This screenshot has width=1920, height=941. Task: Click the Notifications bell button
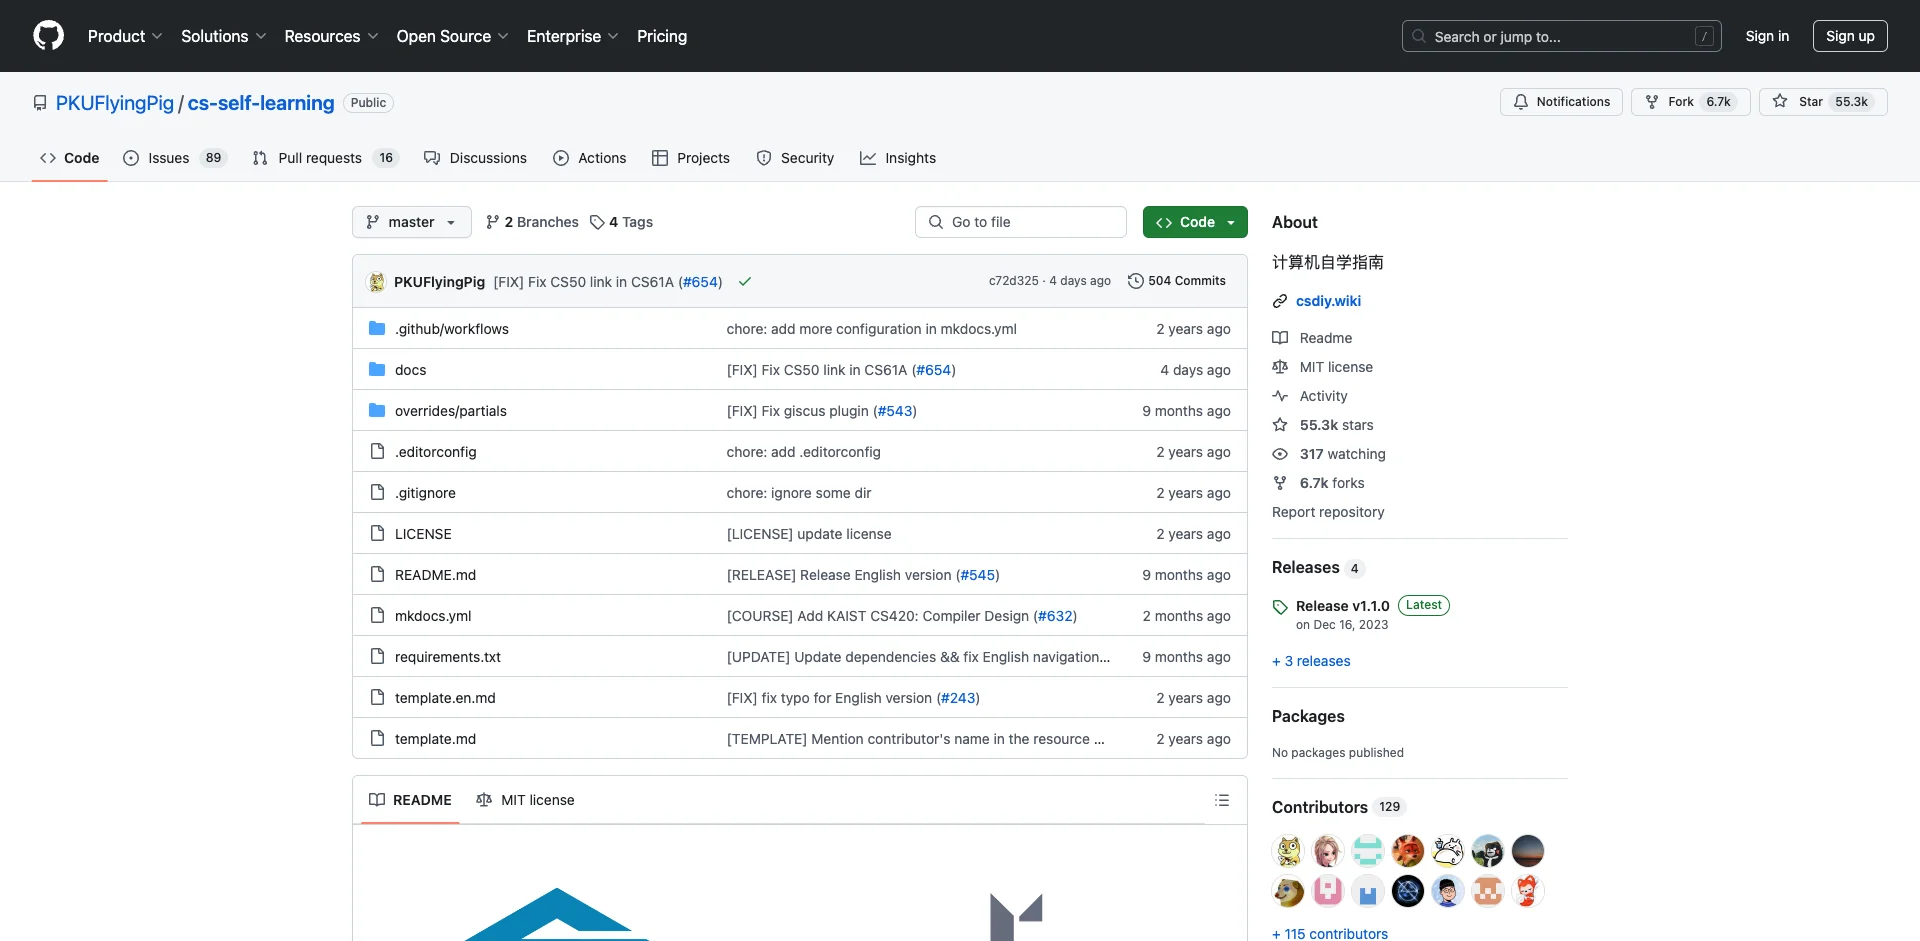tap(1561, 102)
